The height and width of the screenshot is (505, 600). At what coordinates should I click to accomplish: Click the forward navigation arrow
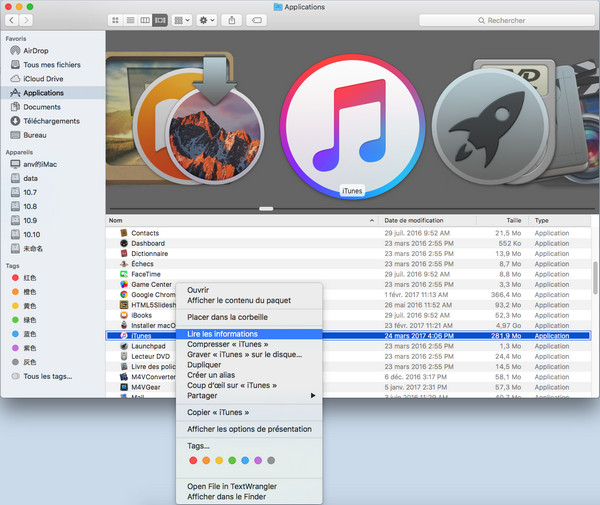(x=27, y=20)
